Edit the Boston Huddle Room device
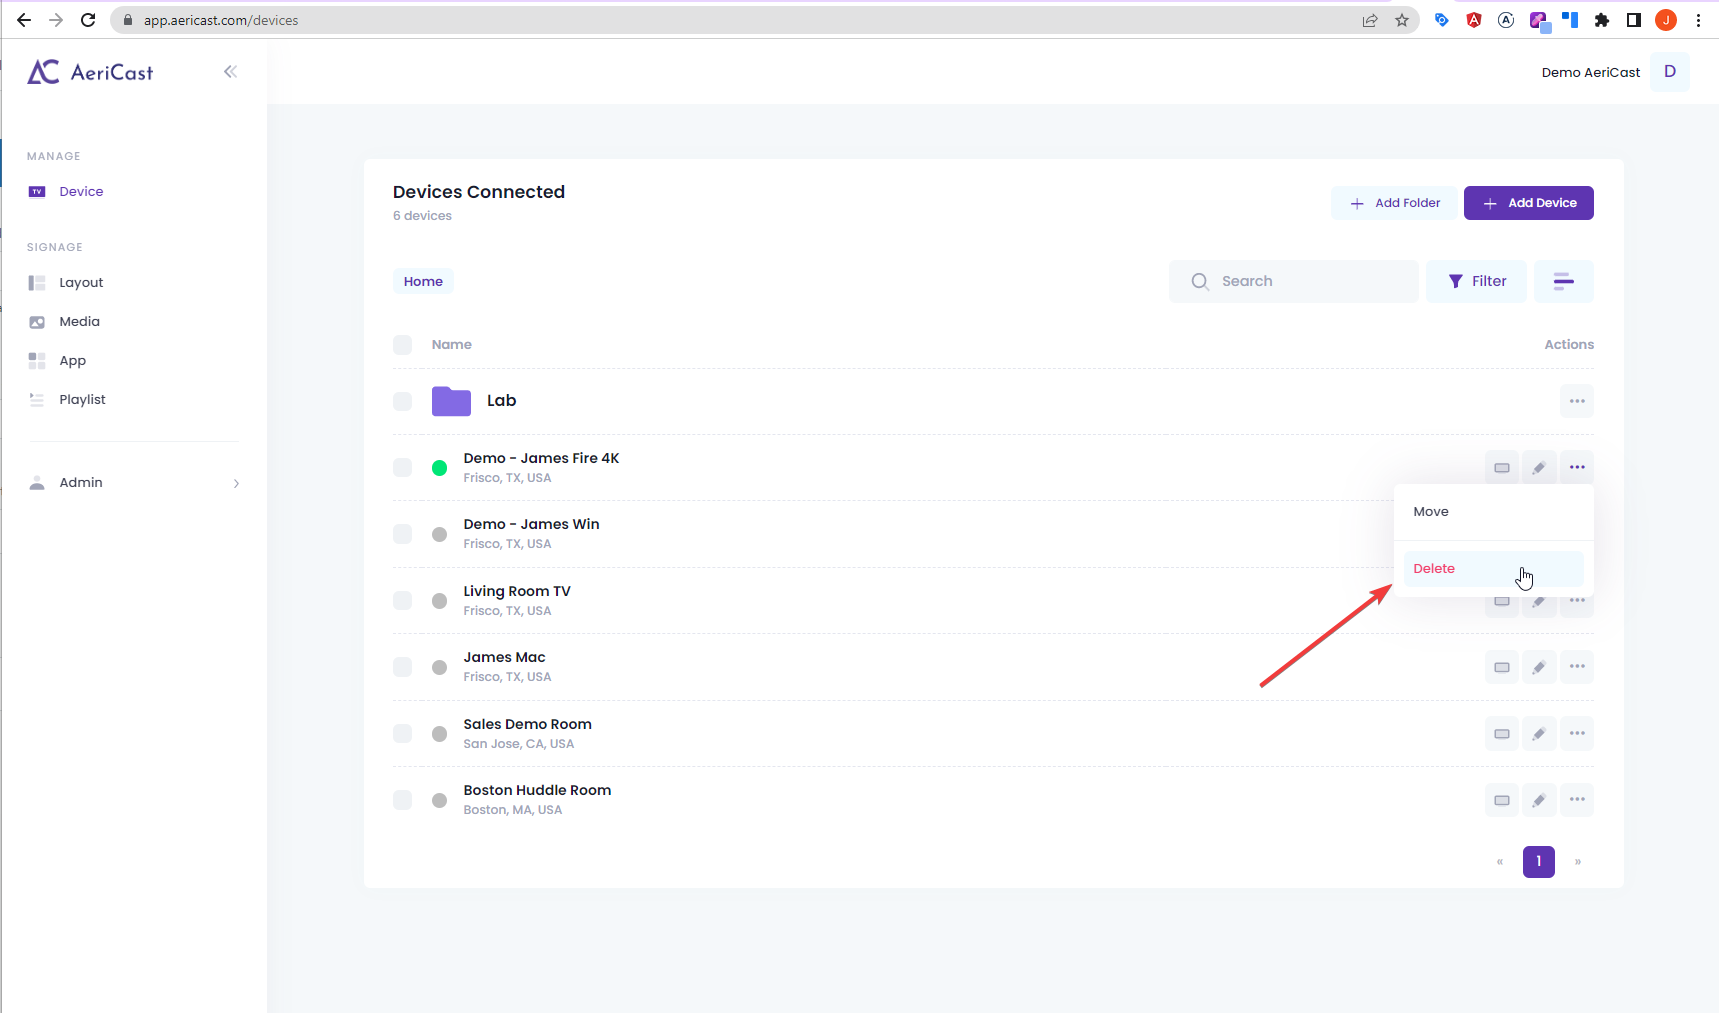 click(x=1539, y=800)
